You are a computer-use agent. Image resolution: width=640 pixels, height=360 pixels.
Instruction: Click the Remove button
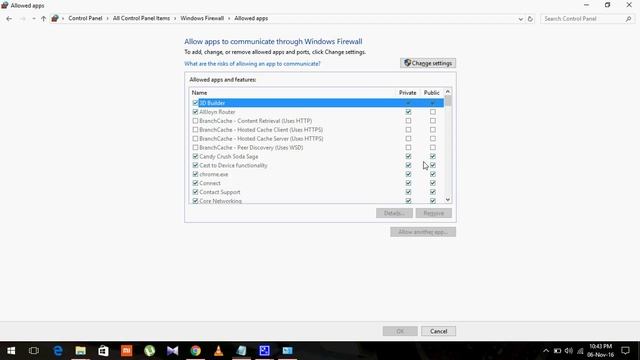[433, 213]
